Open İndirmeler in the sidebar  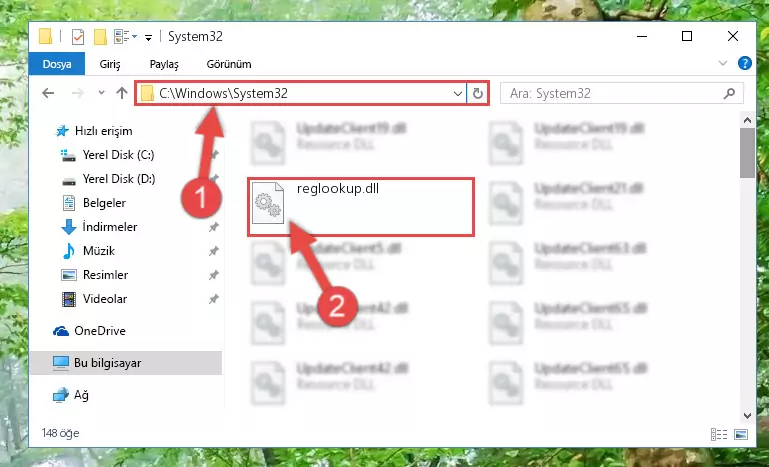[110, 227]
